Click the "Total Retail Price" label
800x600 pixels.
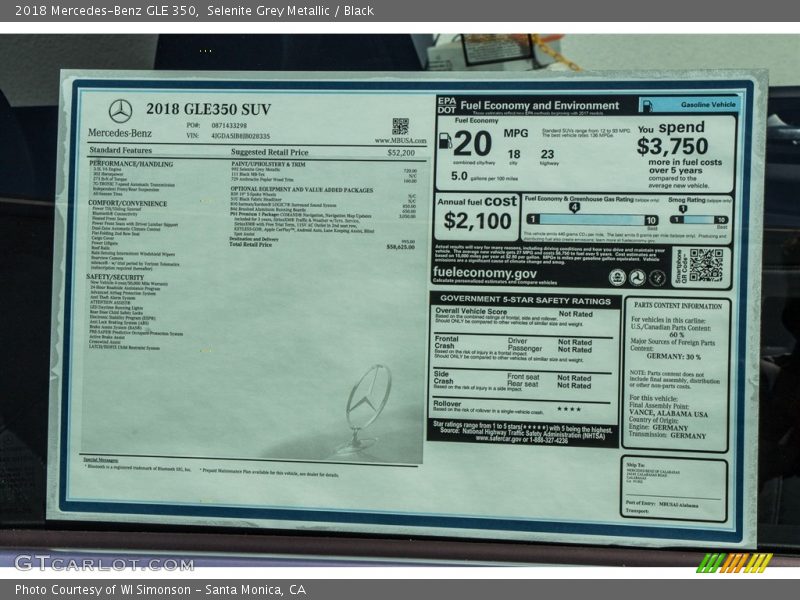point(251,245)
